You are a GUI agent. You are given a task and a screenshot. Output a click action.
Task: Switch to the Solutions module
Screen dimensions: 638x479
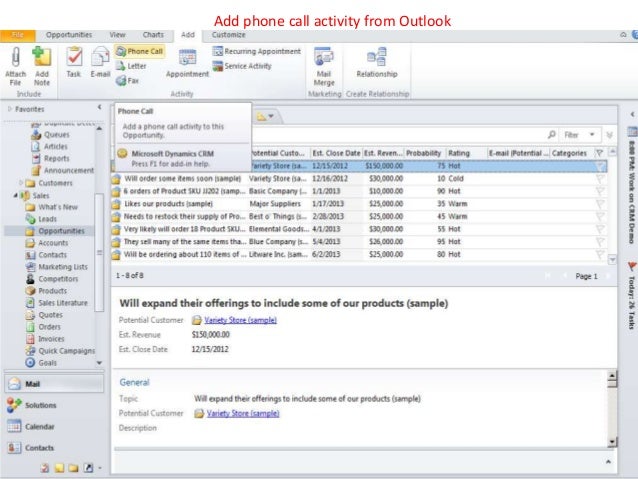(55, 405)
